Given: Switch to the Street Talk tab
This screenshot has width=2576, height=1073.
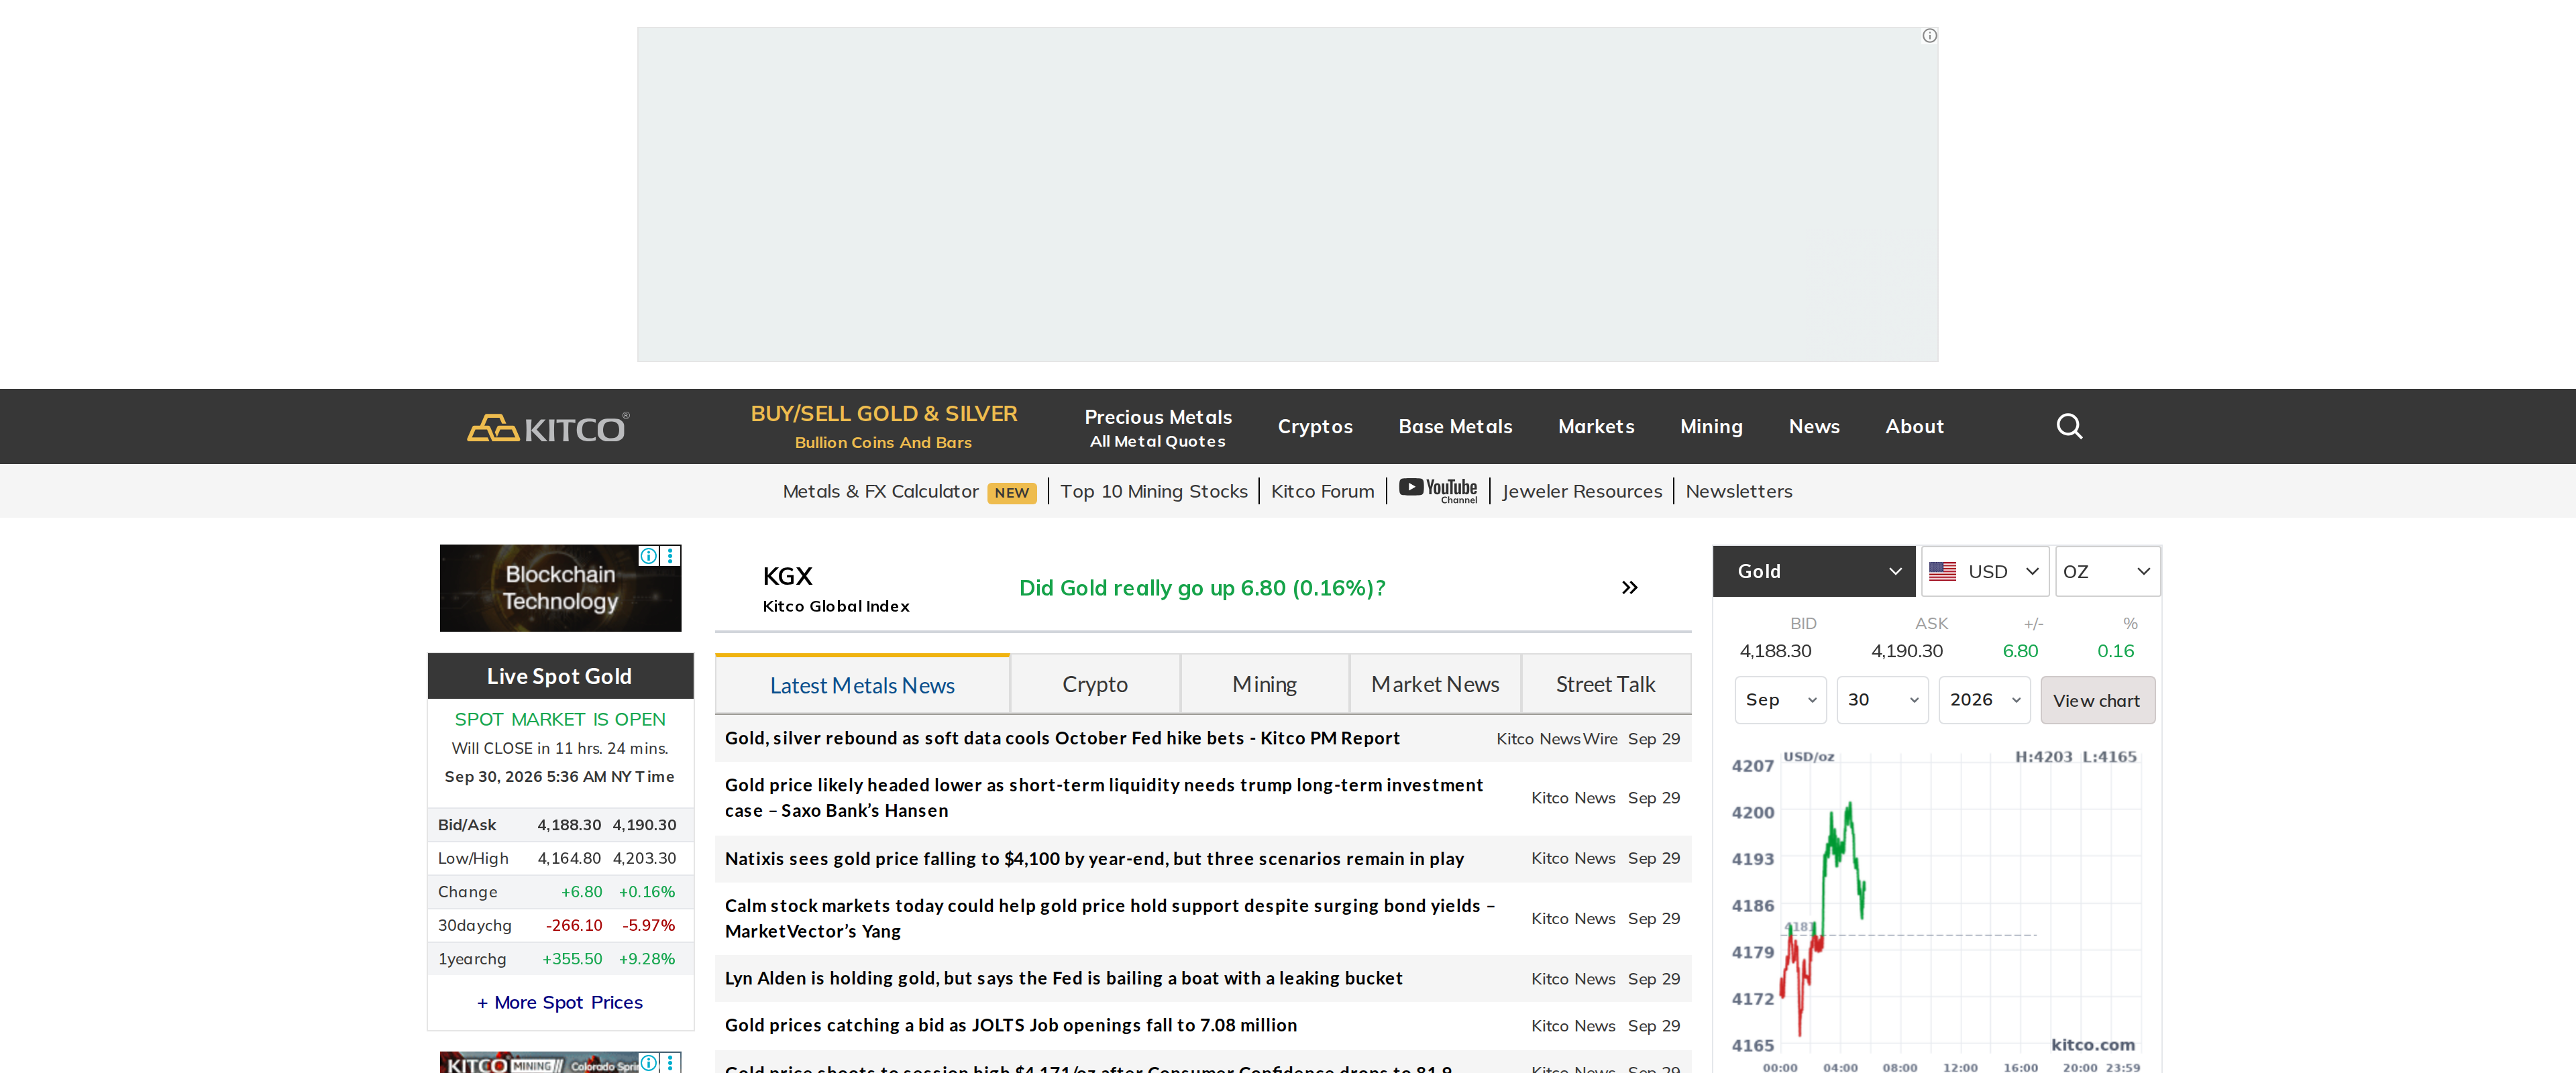Looking at the screenshot, I should (1606, 685).
